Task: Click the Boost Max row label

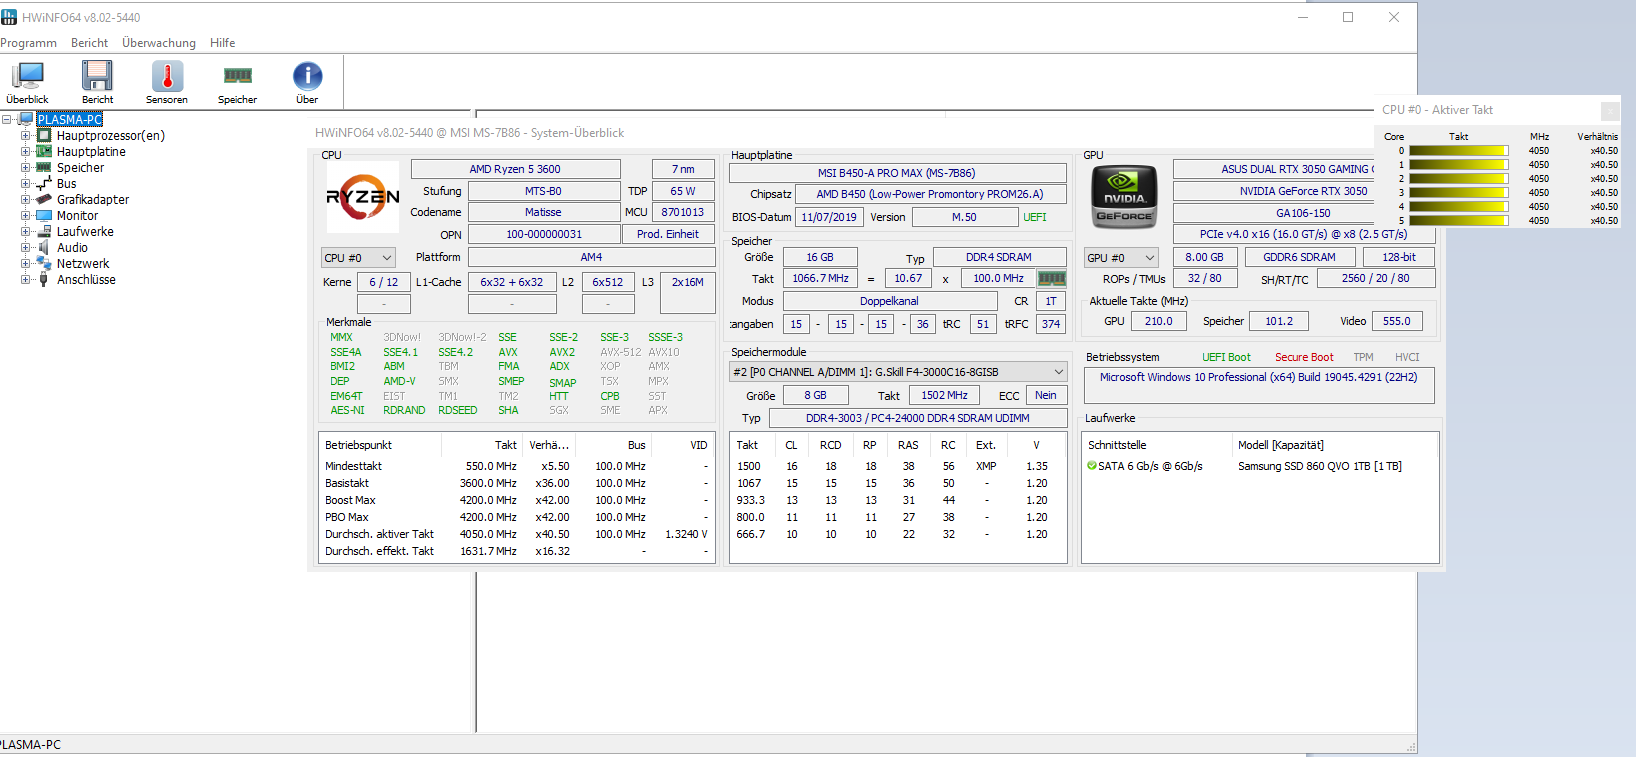Action: [x=350, y=500]
